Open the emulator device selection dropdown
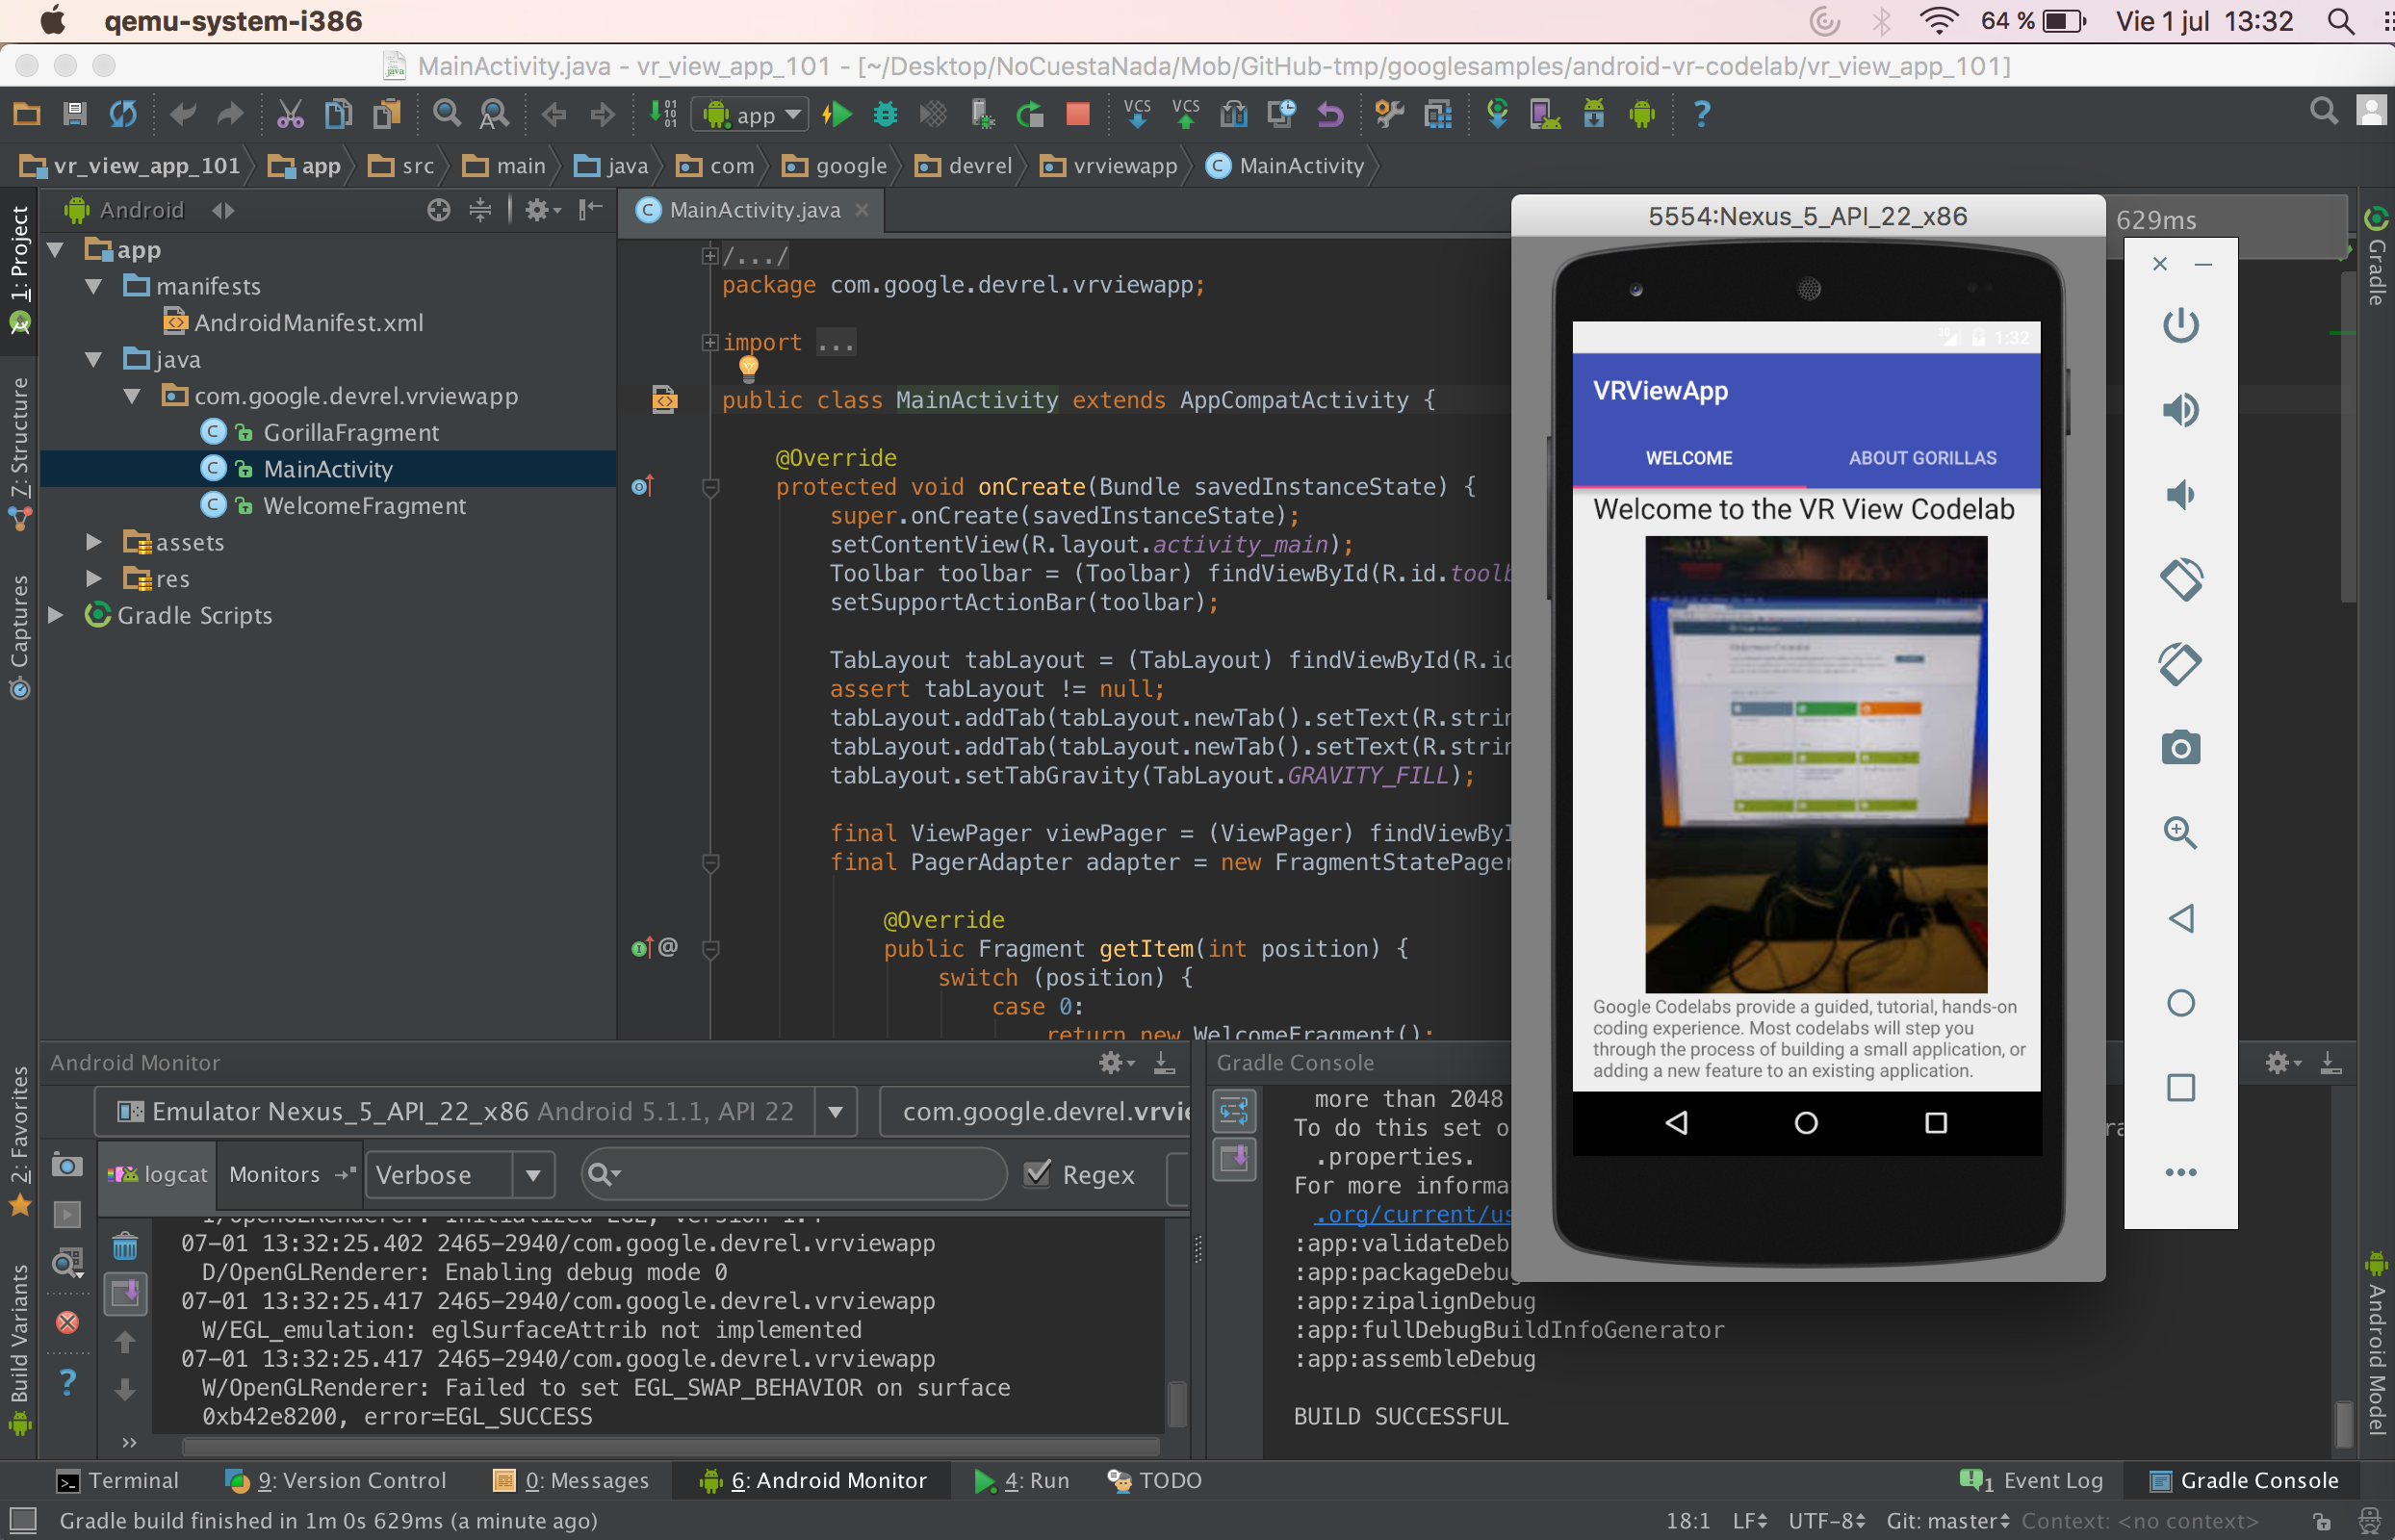 [476, 1111]
